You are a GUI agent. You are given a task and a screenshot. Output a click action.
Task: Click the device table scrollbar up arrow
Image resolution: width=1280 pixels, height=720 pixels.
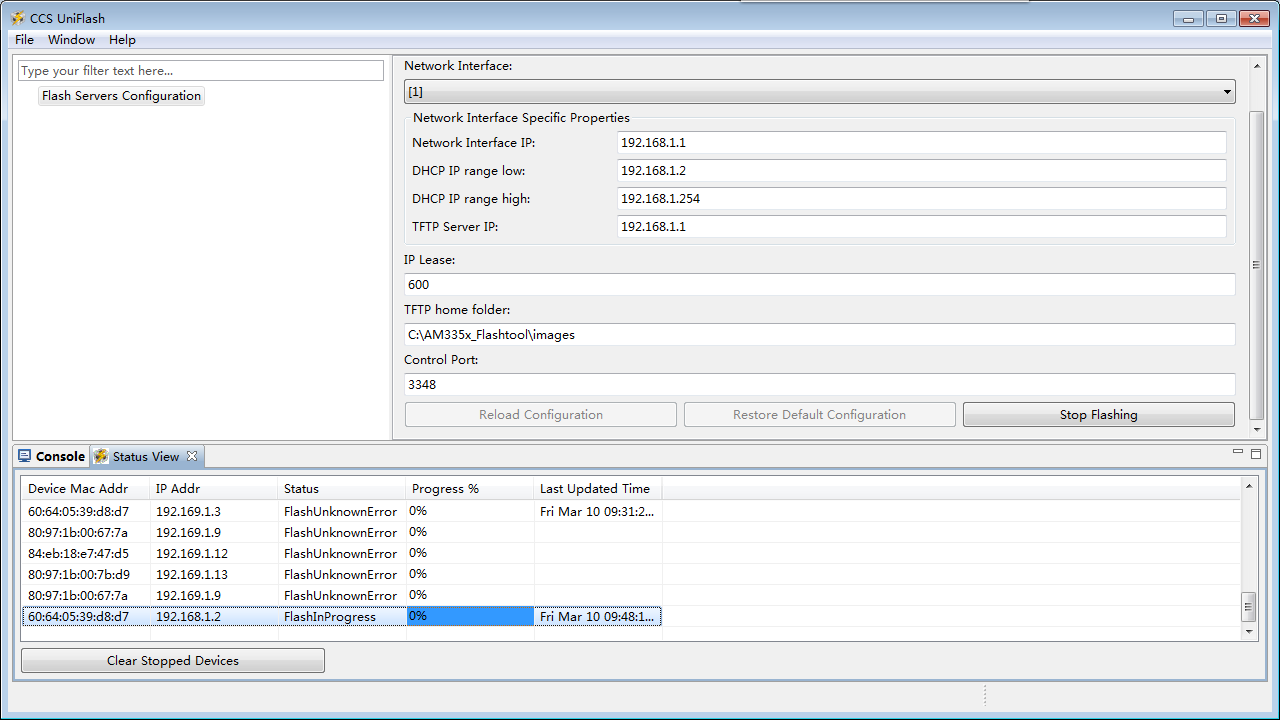[1248, 486]
